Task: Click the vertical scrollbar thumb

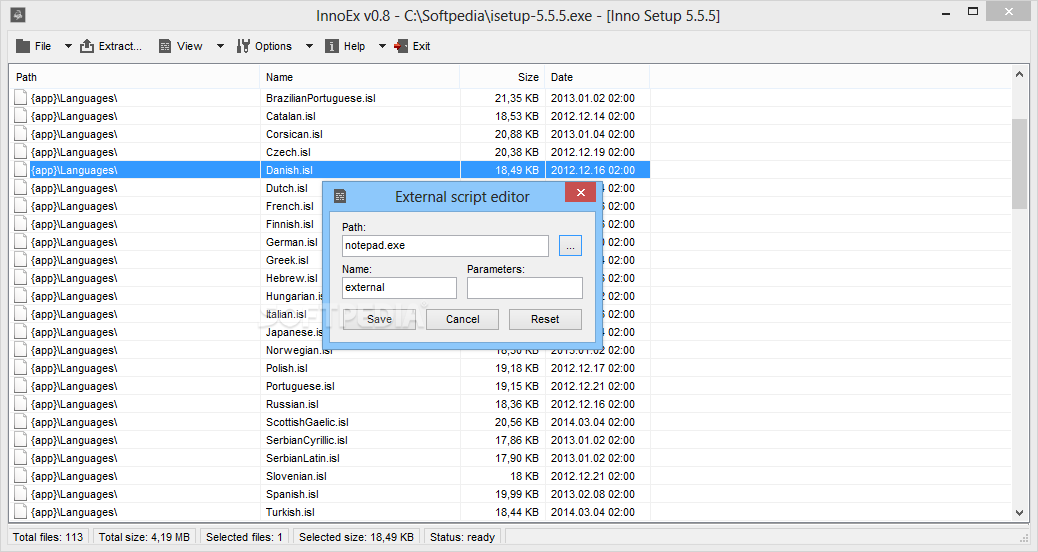Action: click(x=1019, y=164)
